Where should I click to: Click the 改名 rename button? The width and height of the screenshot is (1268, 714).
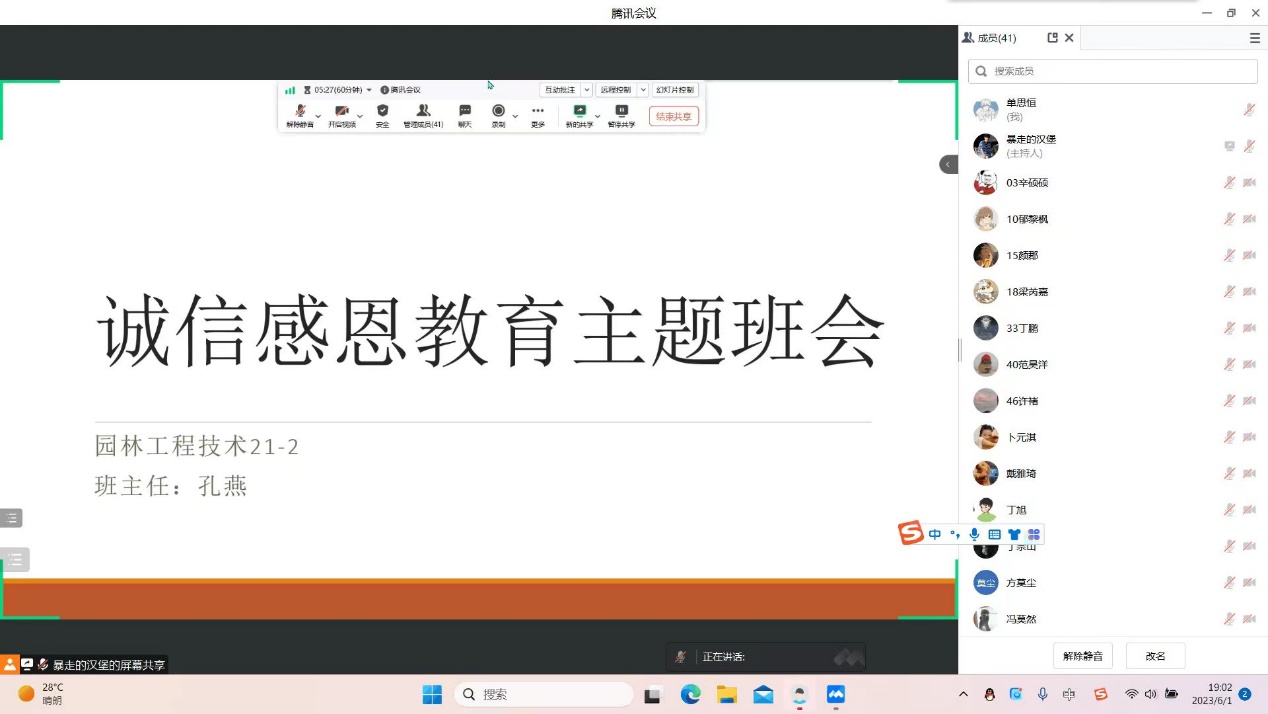point(1155,656)
